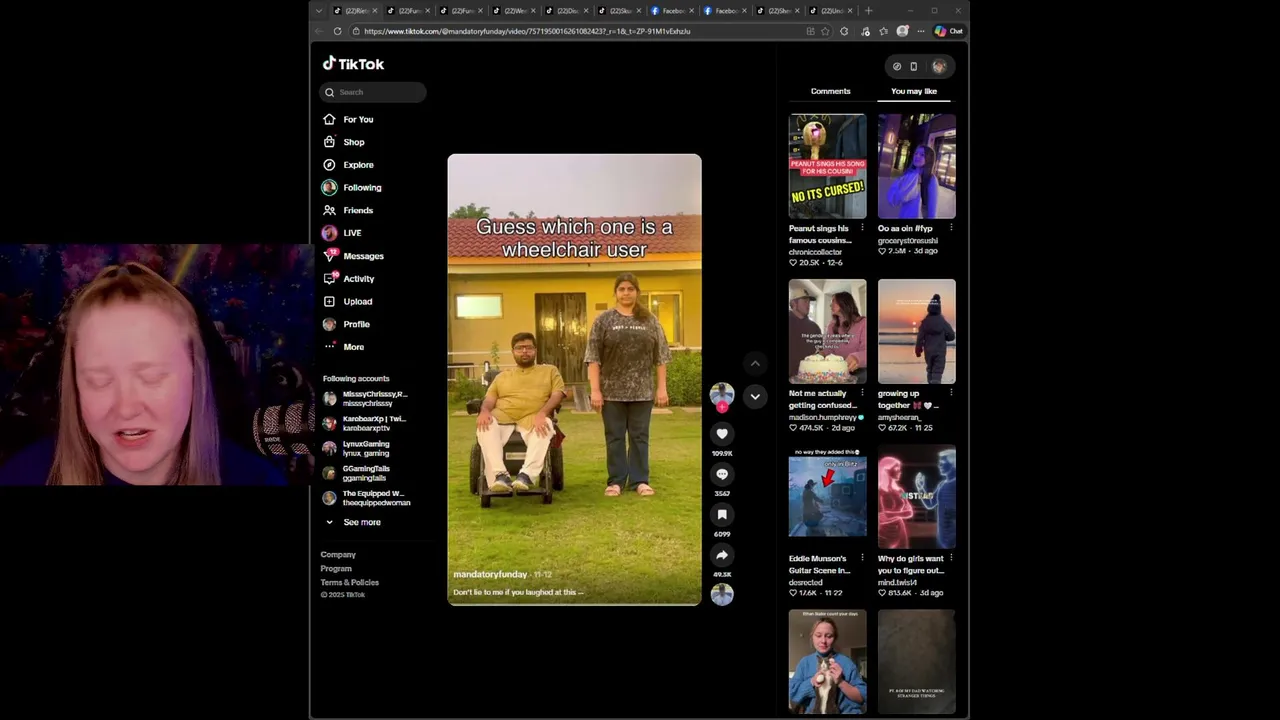Open growing up together video thumbnail

click(x=917, y=332)
